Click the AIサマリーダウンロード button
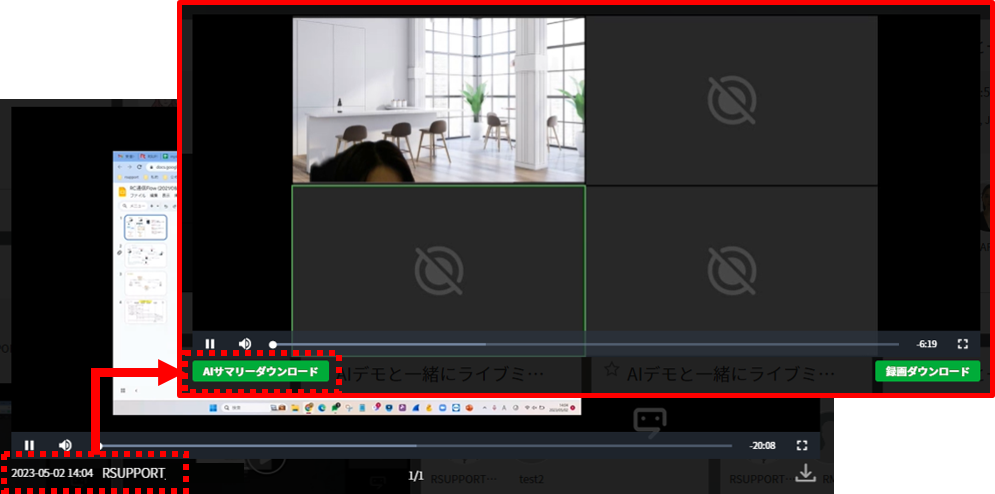This screenshot has width=995, height=494. pyautogui.click(x=260, y=372)
